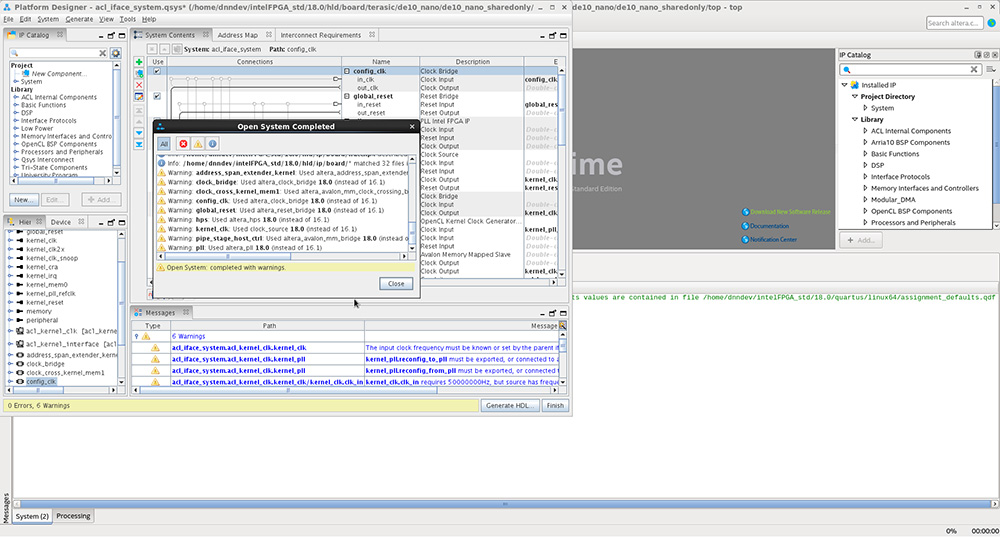Click the green plus add-component icon
Viewport: 1000px width, 537px height.
pos(139,62)
